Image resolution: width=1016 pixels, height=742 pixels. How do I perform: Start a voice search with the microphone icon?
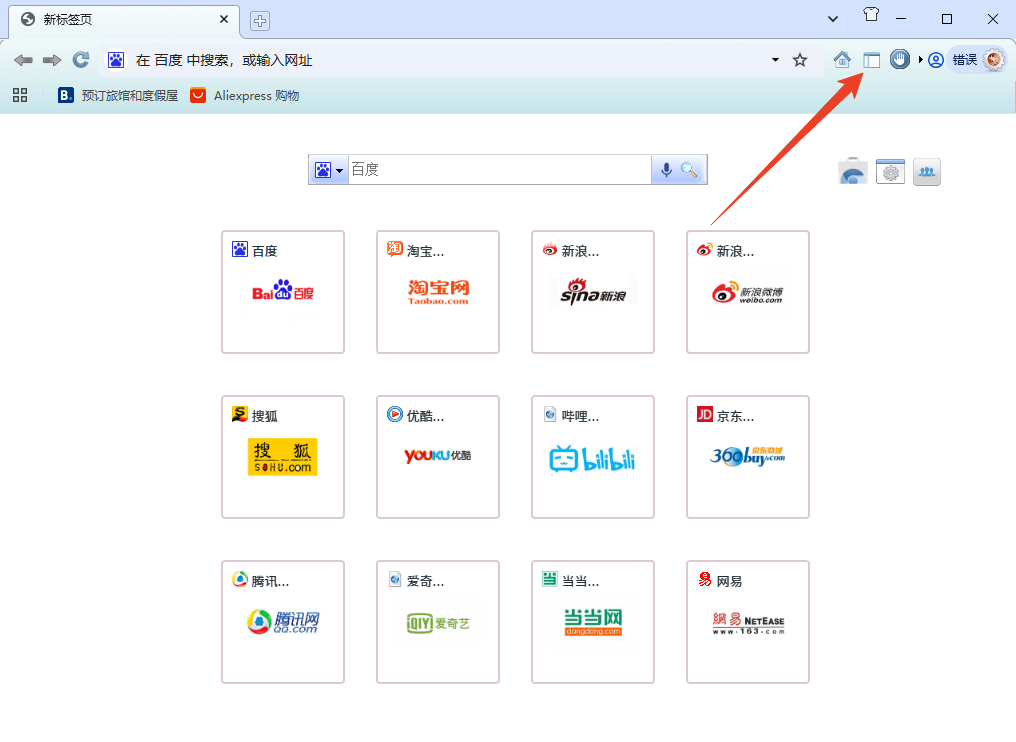667,169
